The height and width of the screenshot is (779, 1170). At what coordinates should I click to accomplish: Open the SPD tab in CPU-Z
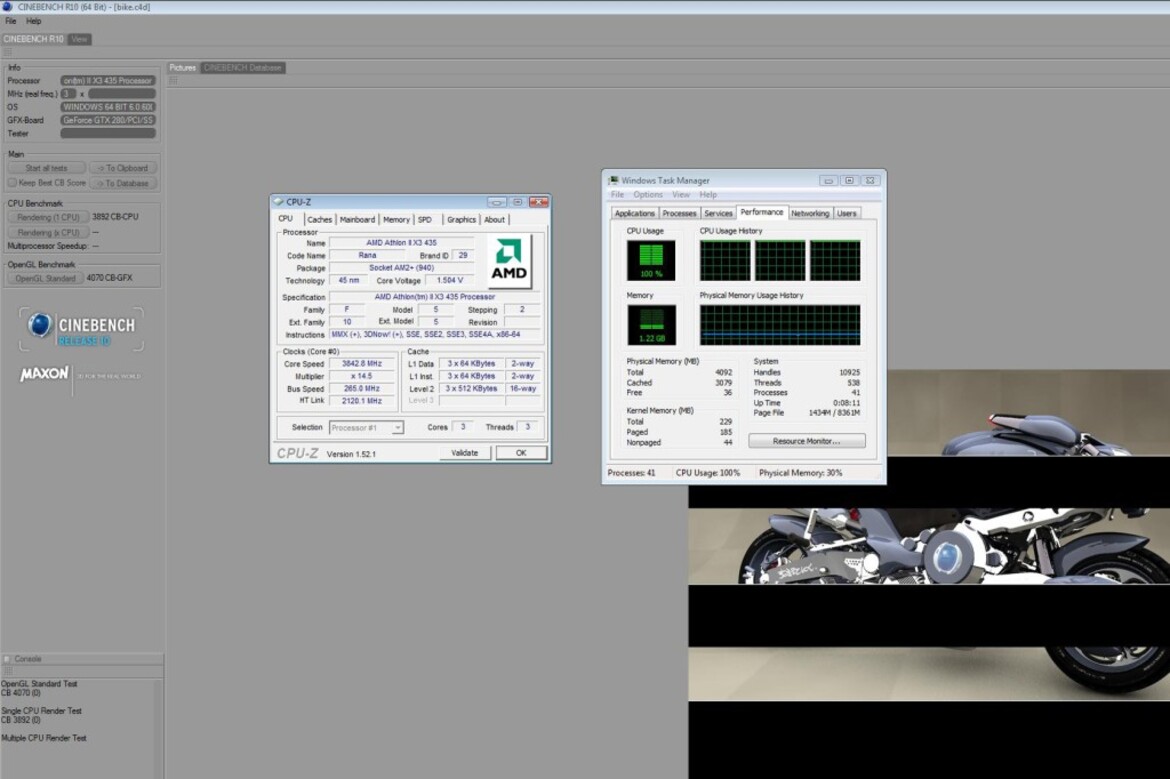[x=425, y=219]
